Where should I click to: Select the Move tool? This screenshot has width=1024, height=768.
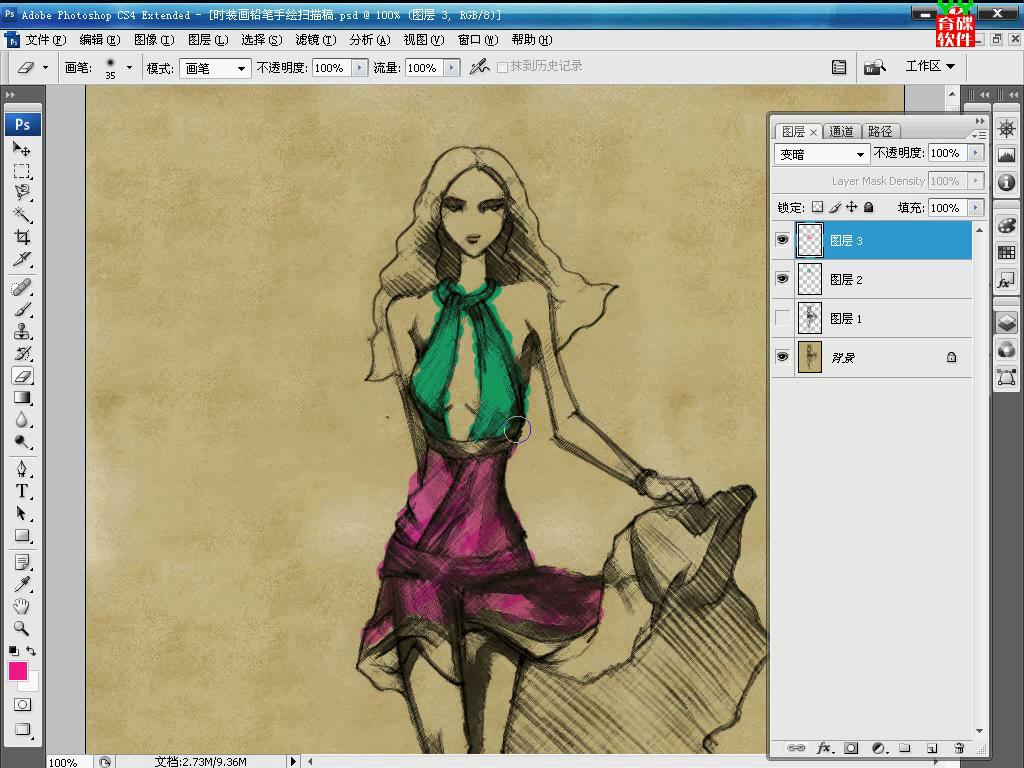[22, 150]
